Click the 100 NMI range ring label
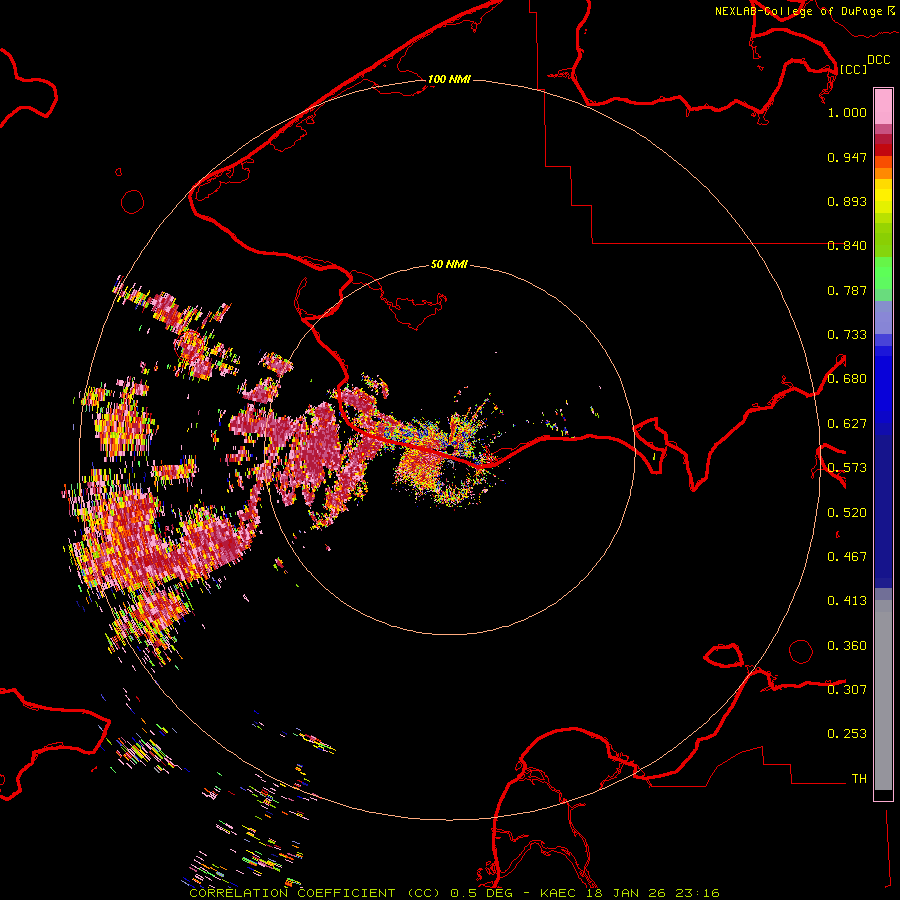Image resolution: width=900 pixels, height=900 pixels. (x=449, y=79)
